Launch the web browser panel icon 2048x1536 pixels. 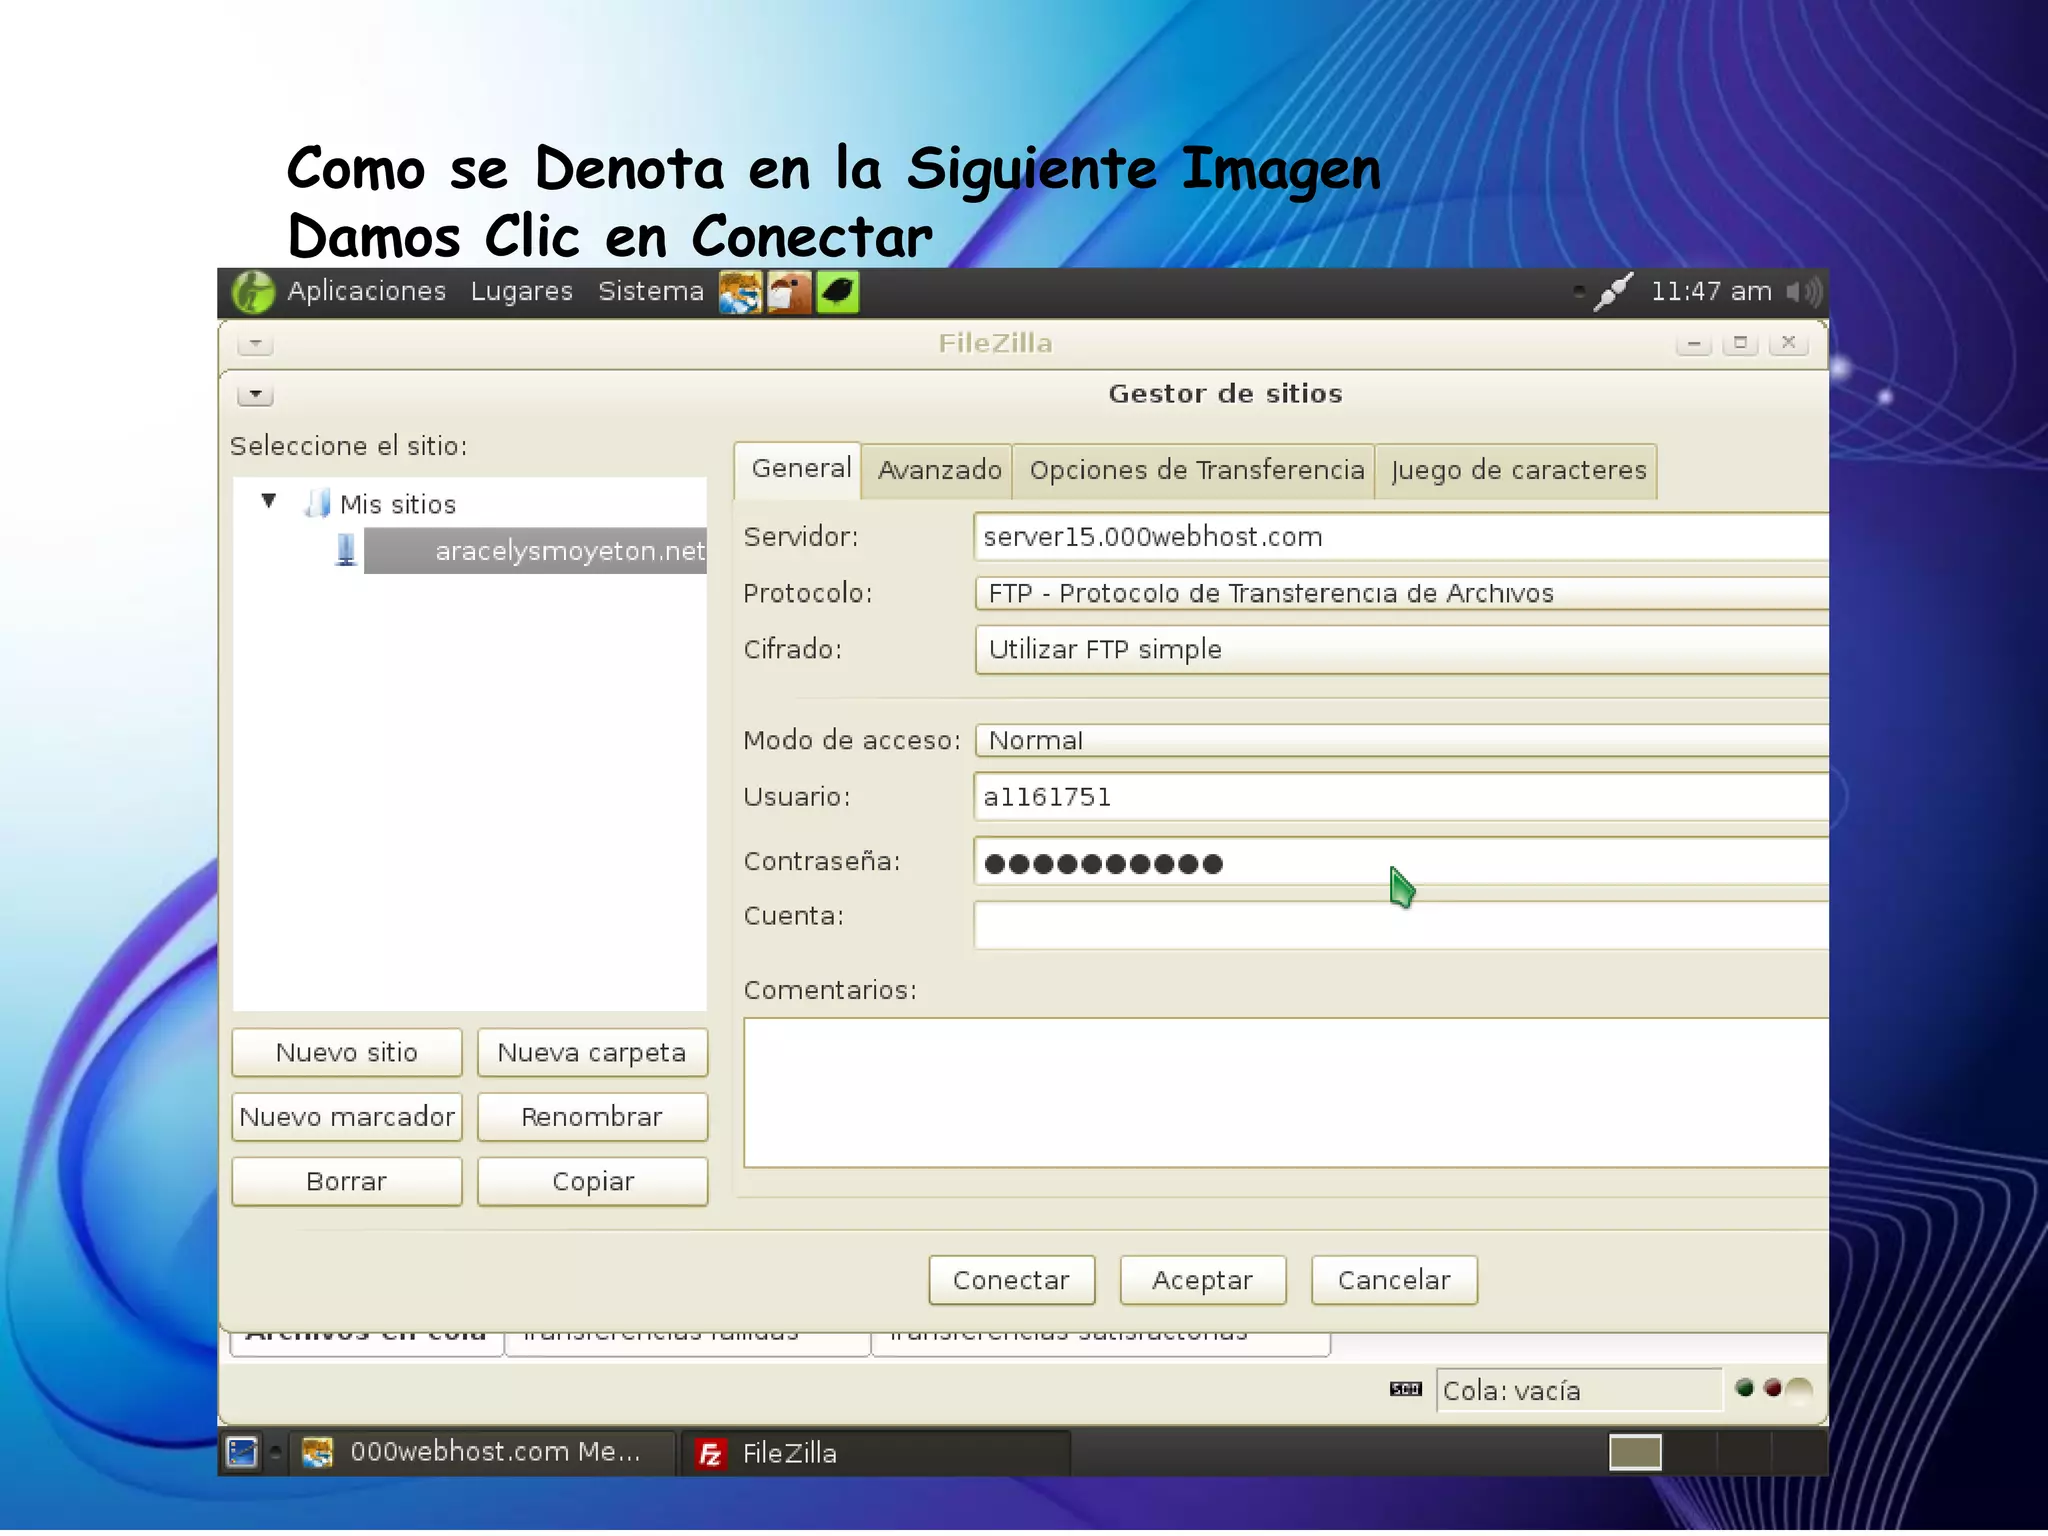(740, 293)
